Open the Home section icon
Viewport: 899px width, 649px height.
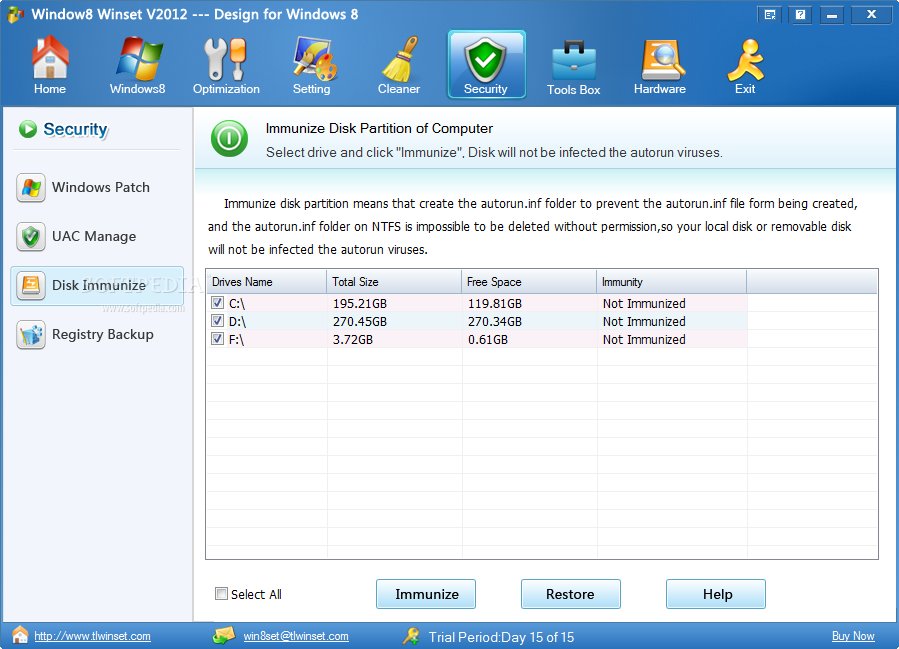50,58
